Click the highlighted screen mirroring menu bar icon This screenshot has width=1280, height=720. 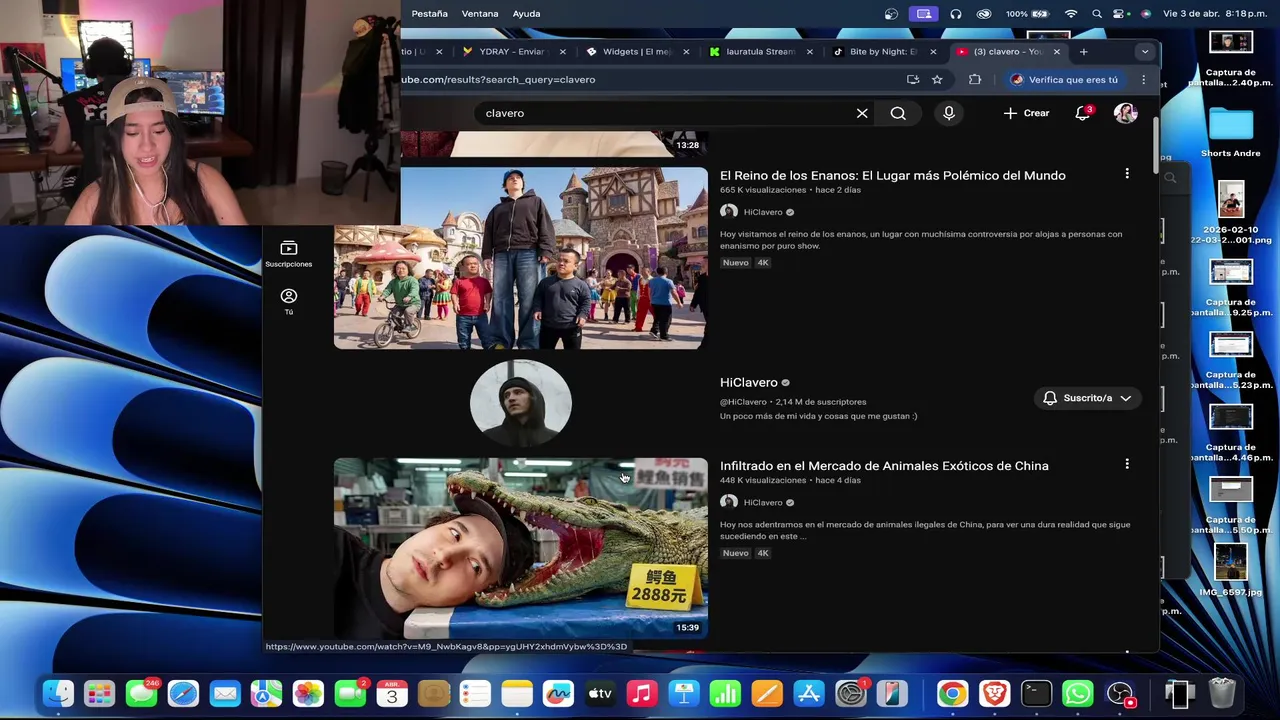(923, 14)
